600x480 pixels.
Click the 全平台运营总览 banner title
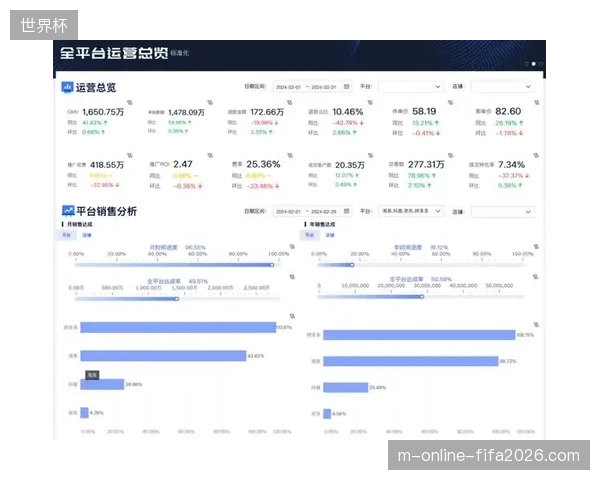point(114,53)
